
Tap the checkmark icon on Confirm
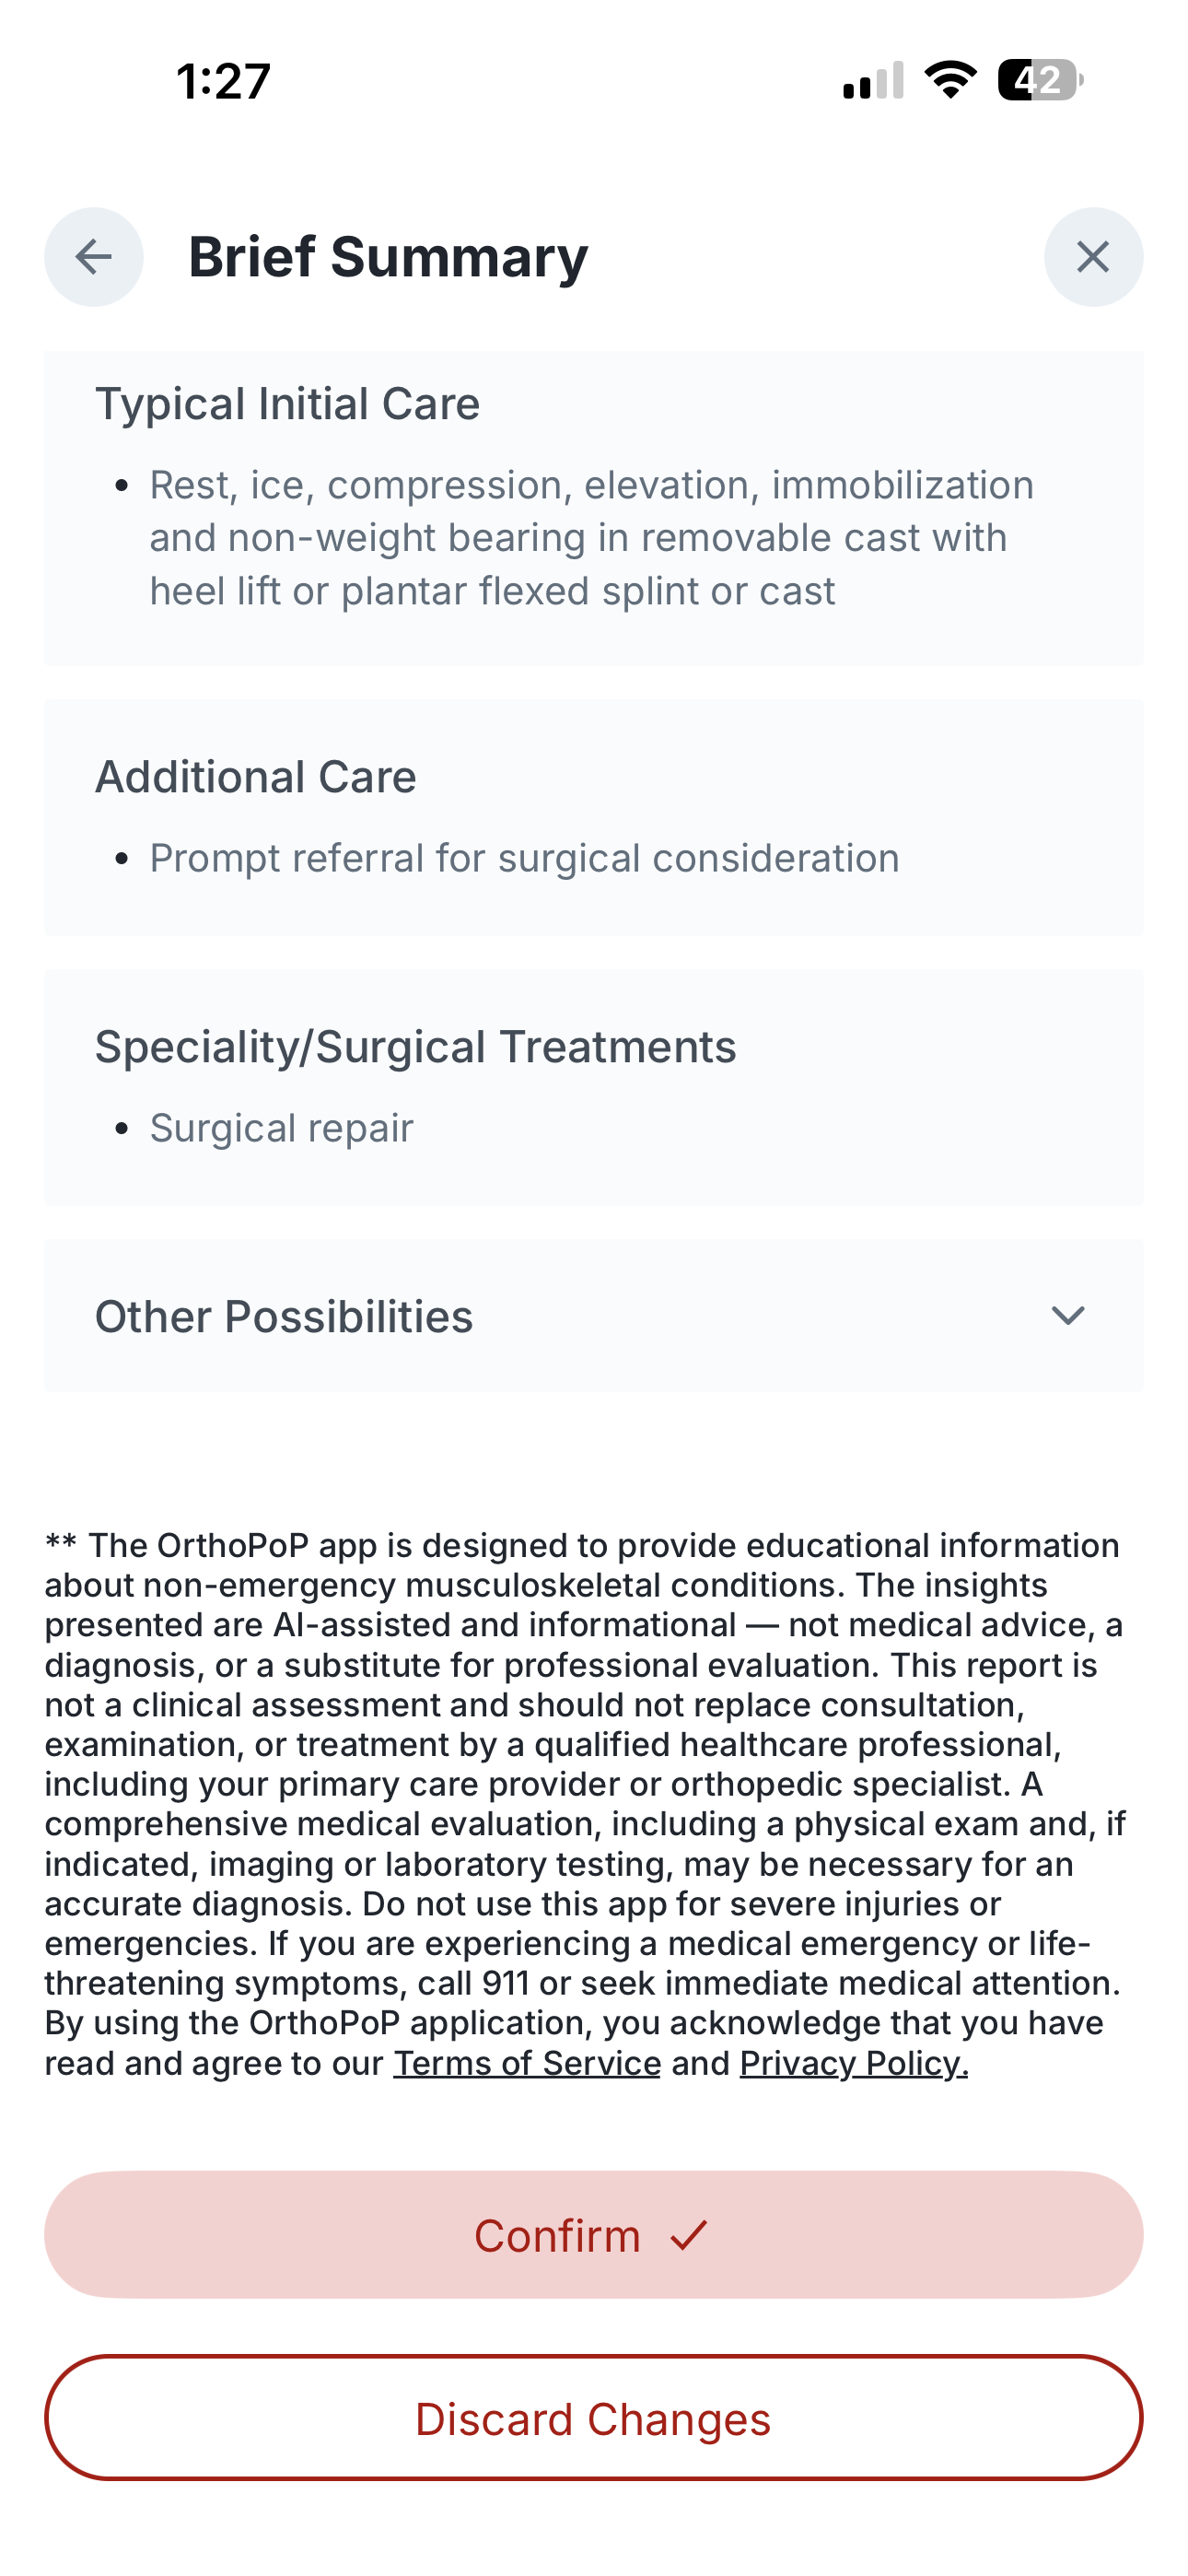[689, 2235]
